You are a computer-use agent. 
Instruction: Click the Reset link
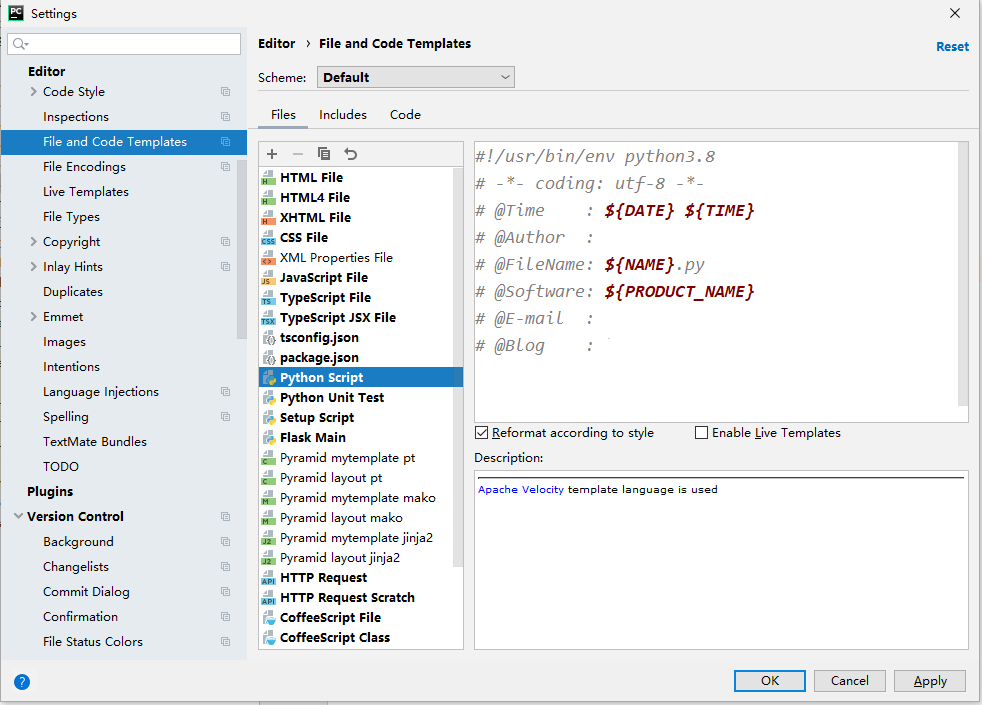click(952, 47)
